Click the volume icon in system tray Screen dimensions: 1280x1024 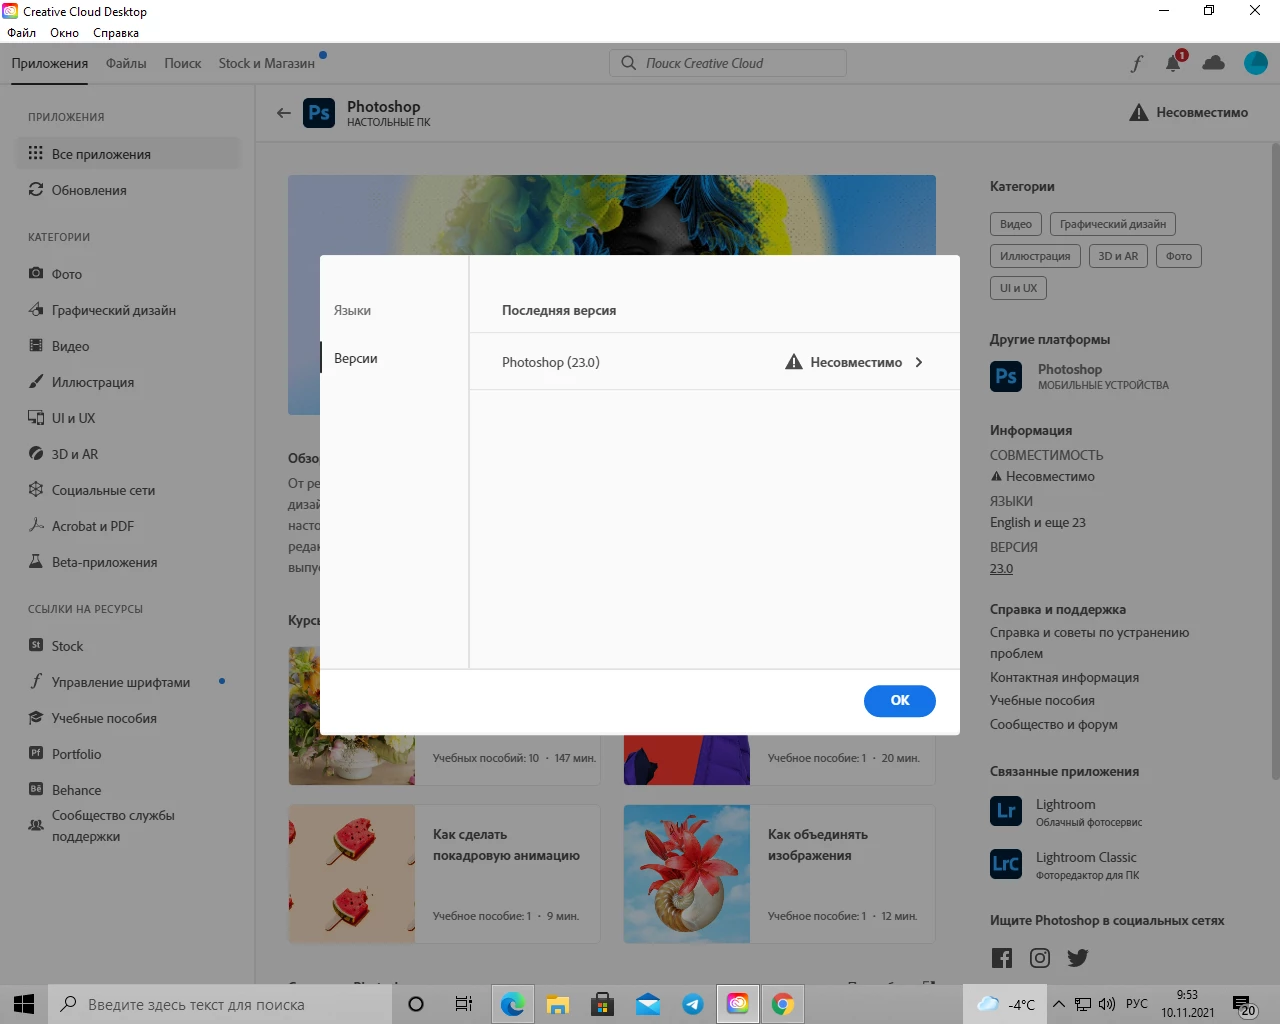point(1107,1004)
